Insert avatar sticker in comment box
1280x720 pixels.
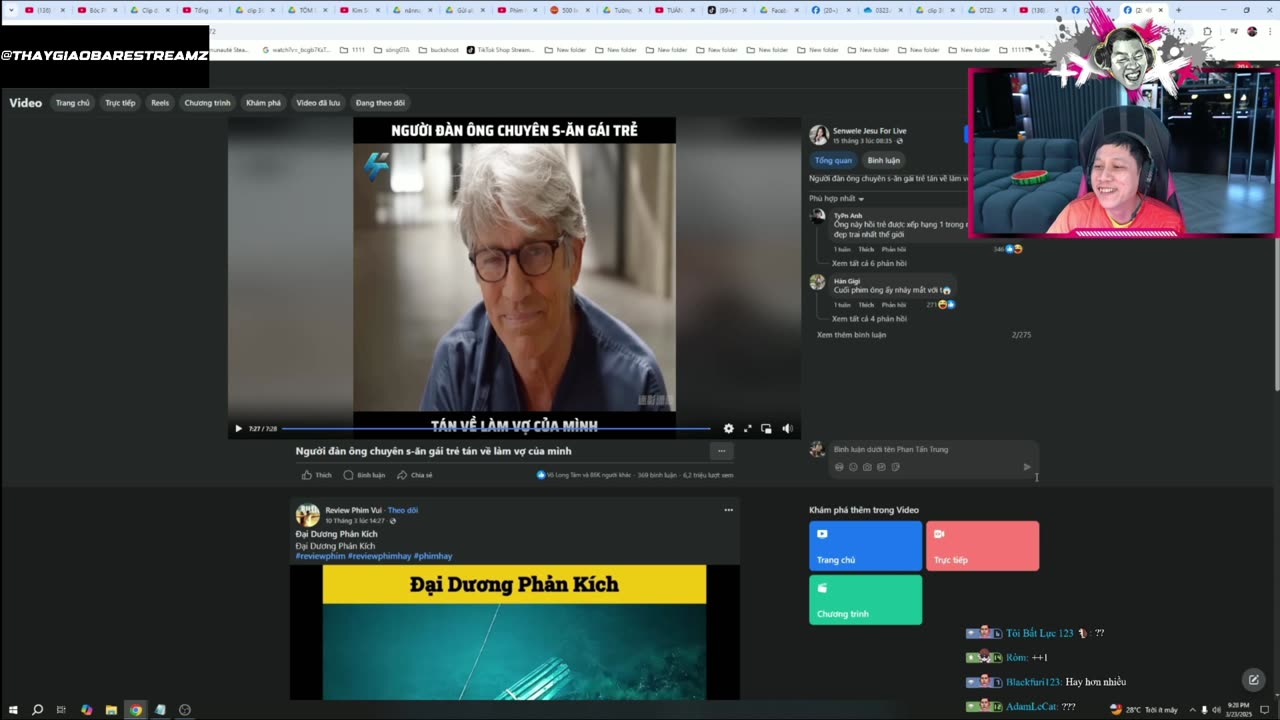[x=839, y=467]
